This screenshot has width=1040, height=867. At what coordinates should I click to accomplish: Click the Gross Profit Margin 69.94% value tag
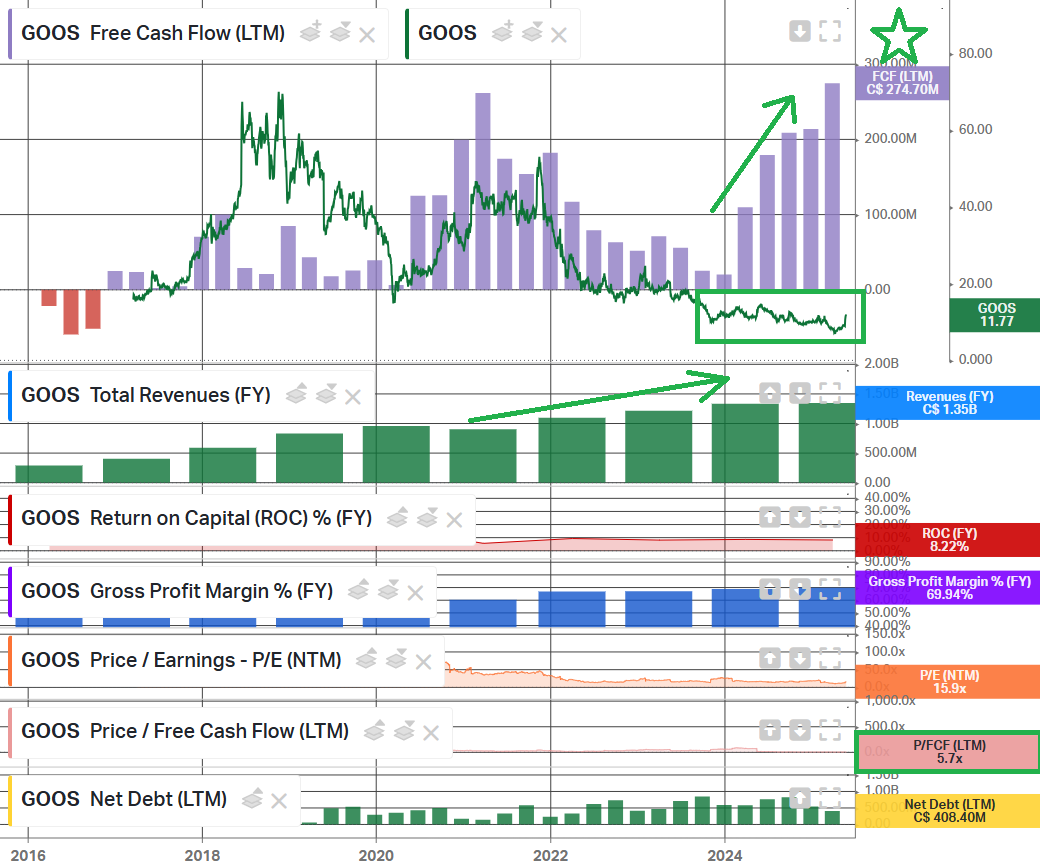click(x=948, y=588)
